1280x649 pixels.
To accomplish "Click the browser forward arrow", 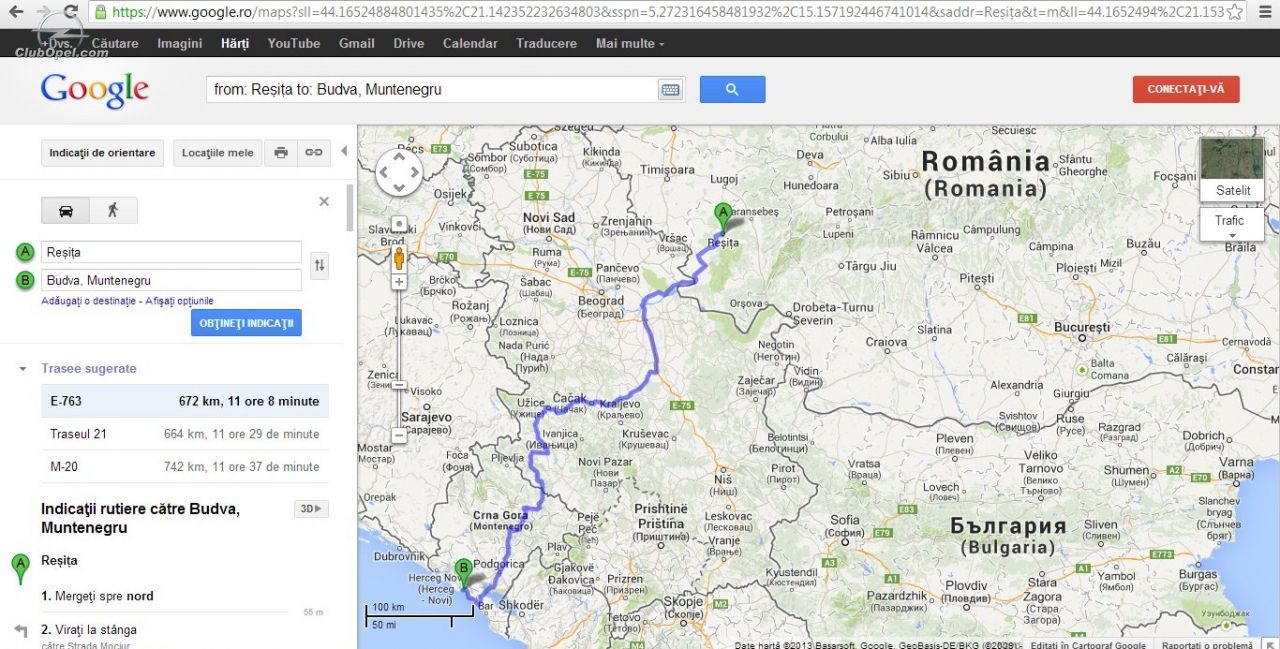I will point(43,12).
